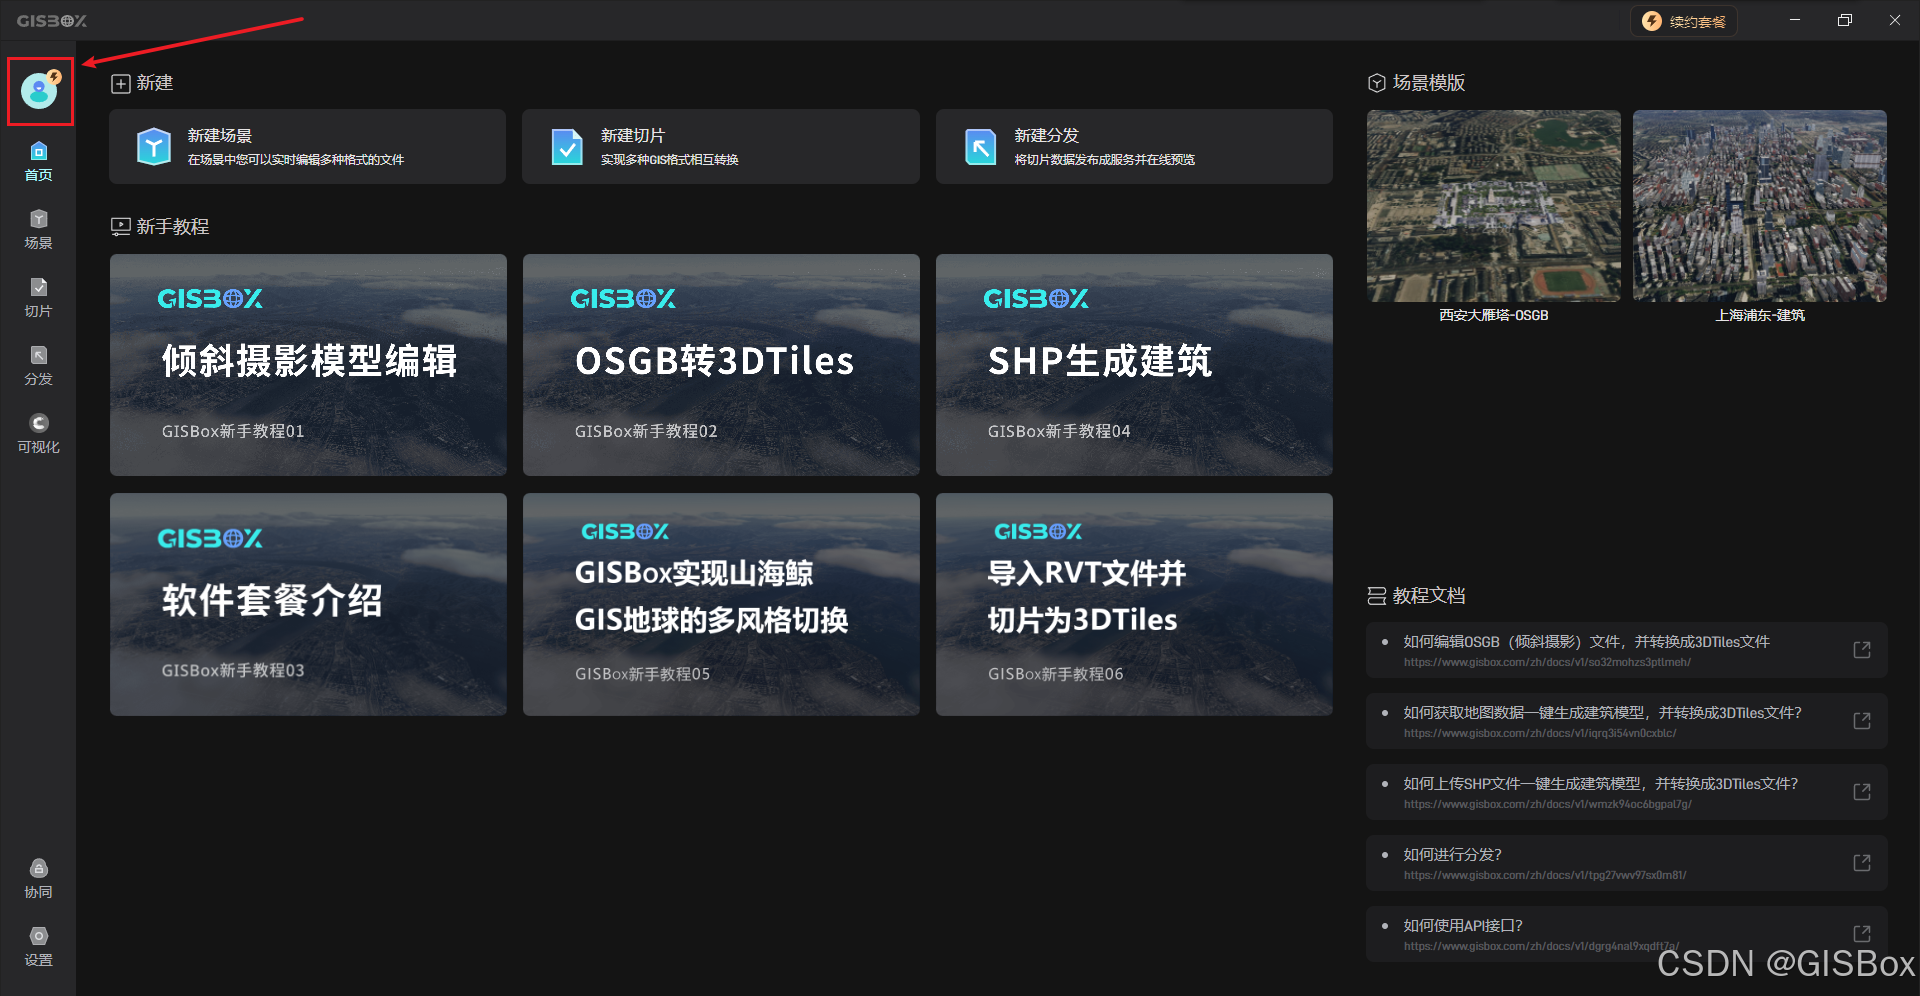Open 协同 collaboration in sidebar
Viewport: 1920px width, 996px height.
(x=38, y=878)
